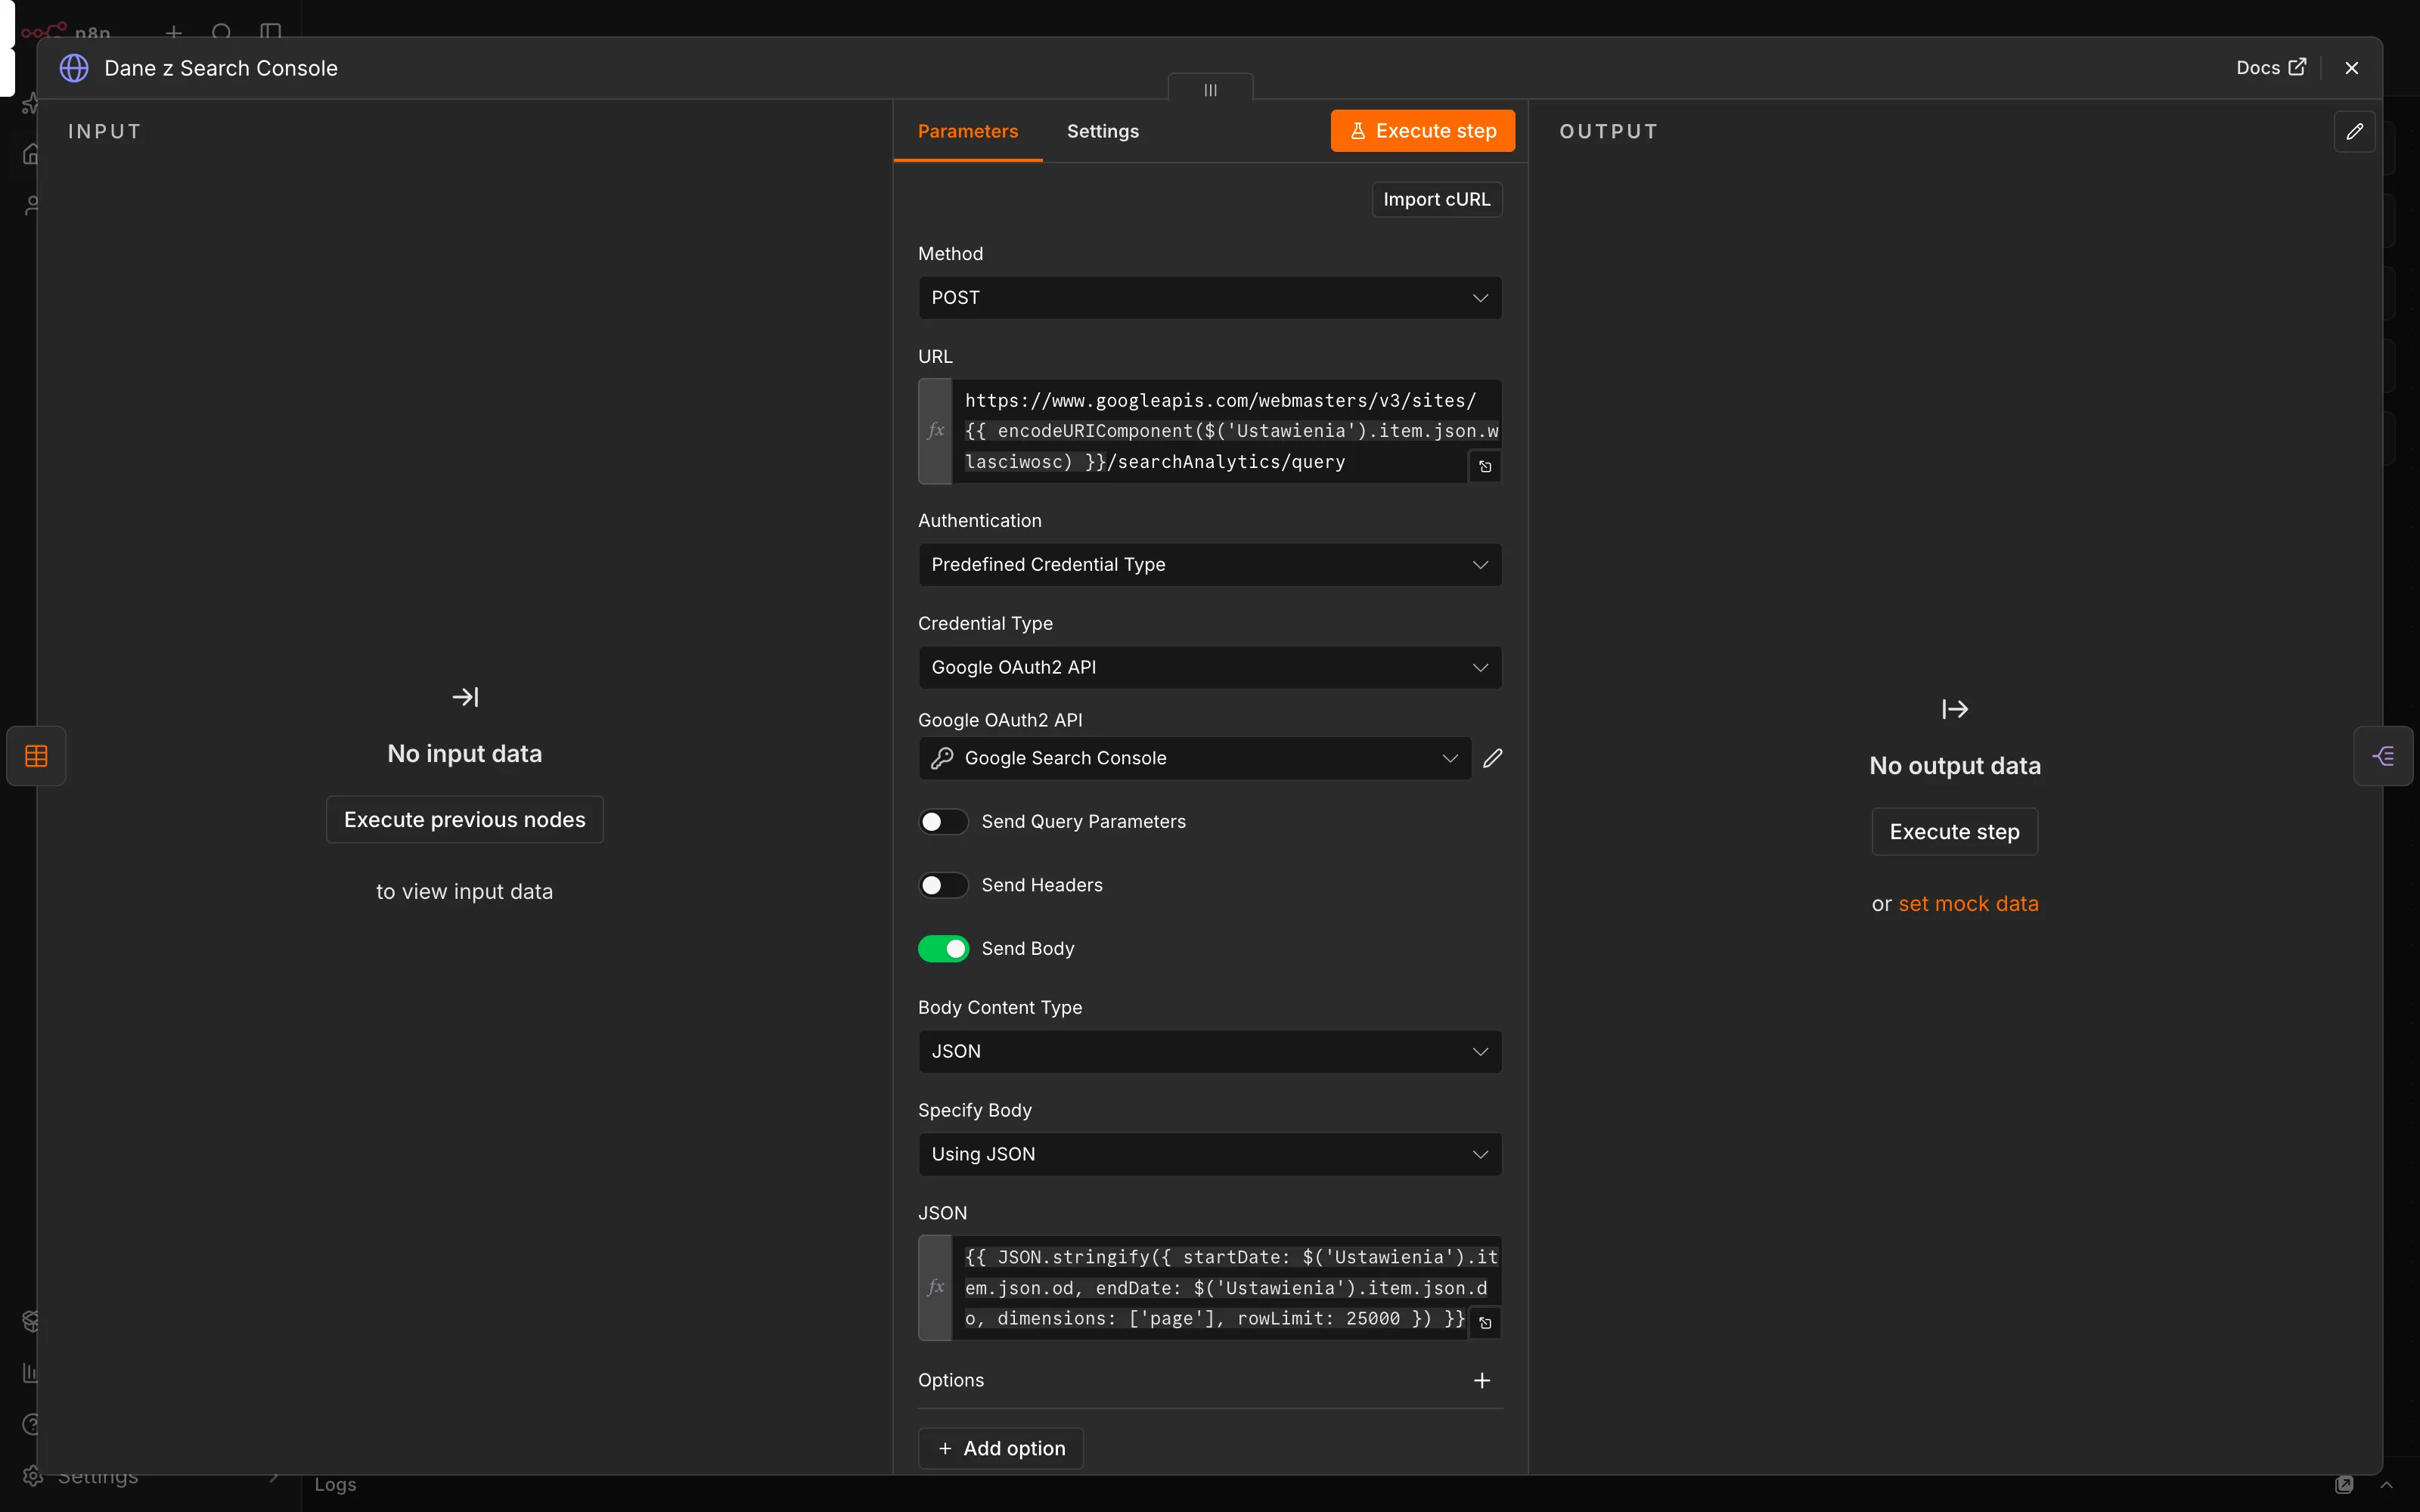Image resolution: width=2420 pixels, height=1512 pixels.
Task: Open URL expression editor expand icon
Action: (x=1485, y=466)
